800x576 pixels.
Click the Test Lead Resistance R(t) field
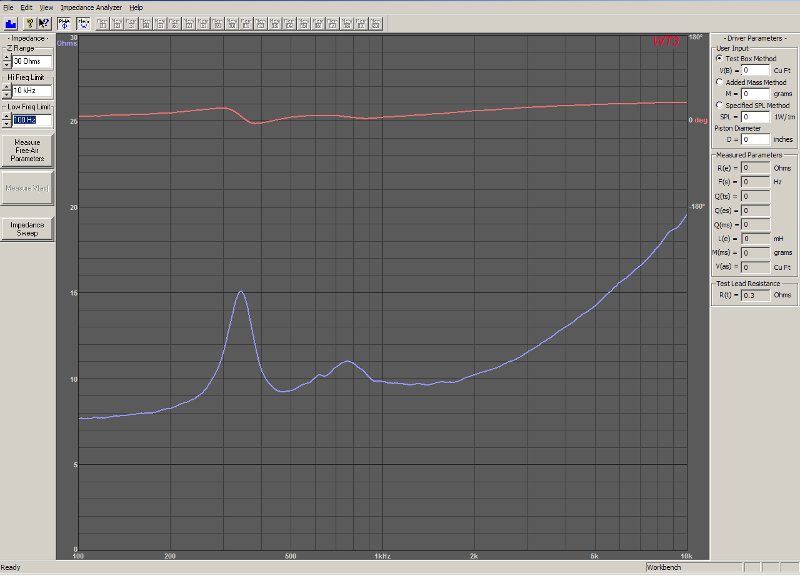755,295
